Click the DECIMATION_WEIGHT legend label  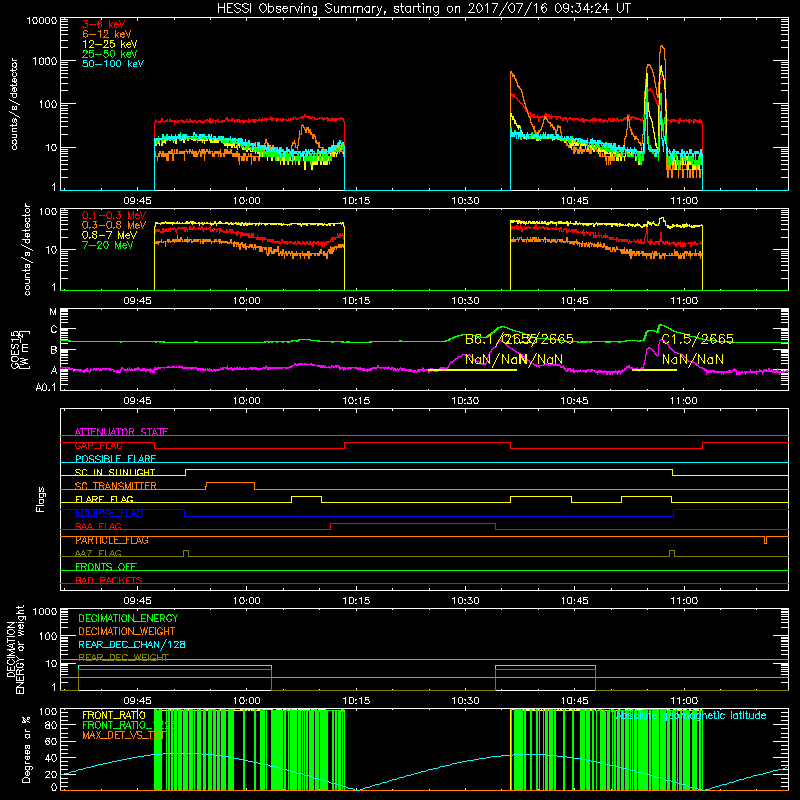pos(127,631)
